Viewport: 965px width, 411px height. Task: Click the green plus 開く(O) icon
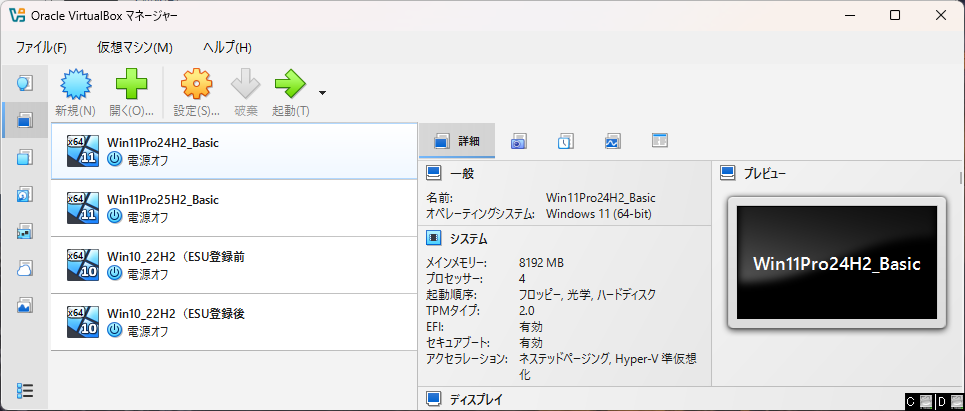point(132,84)
